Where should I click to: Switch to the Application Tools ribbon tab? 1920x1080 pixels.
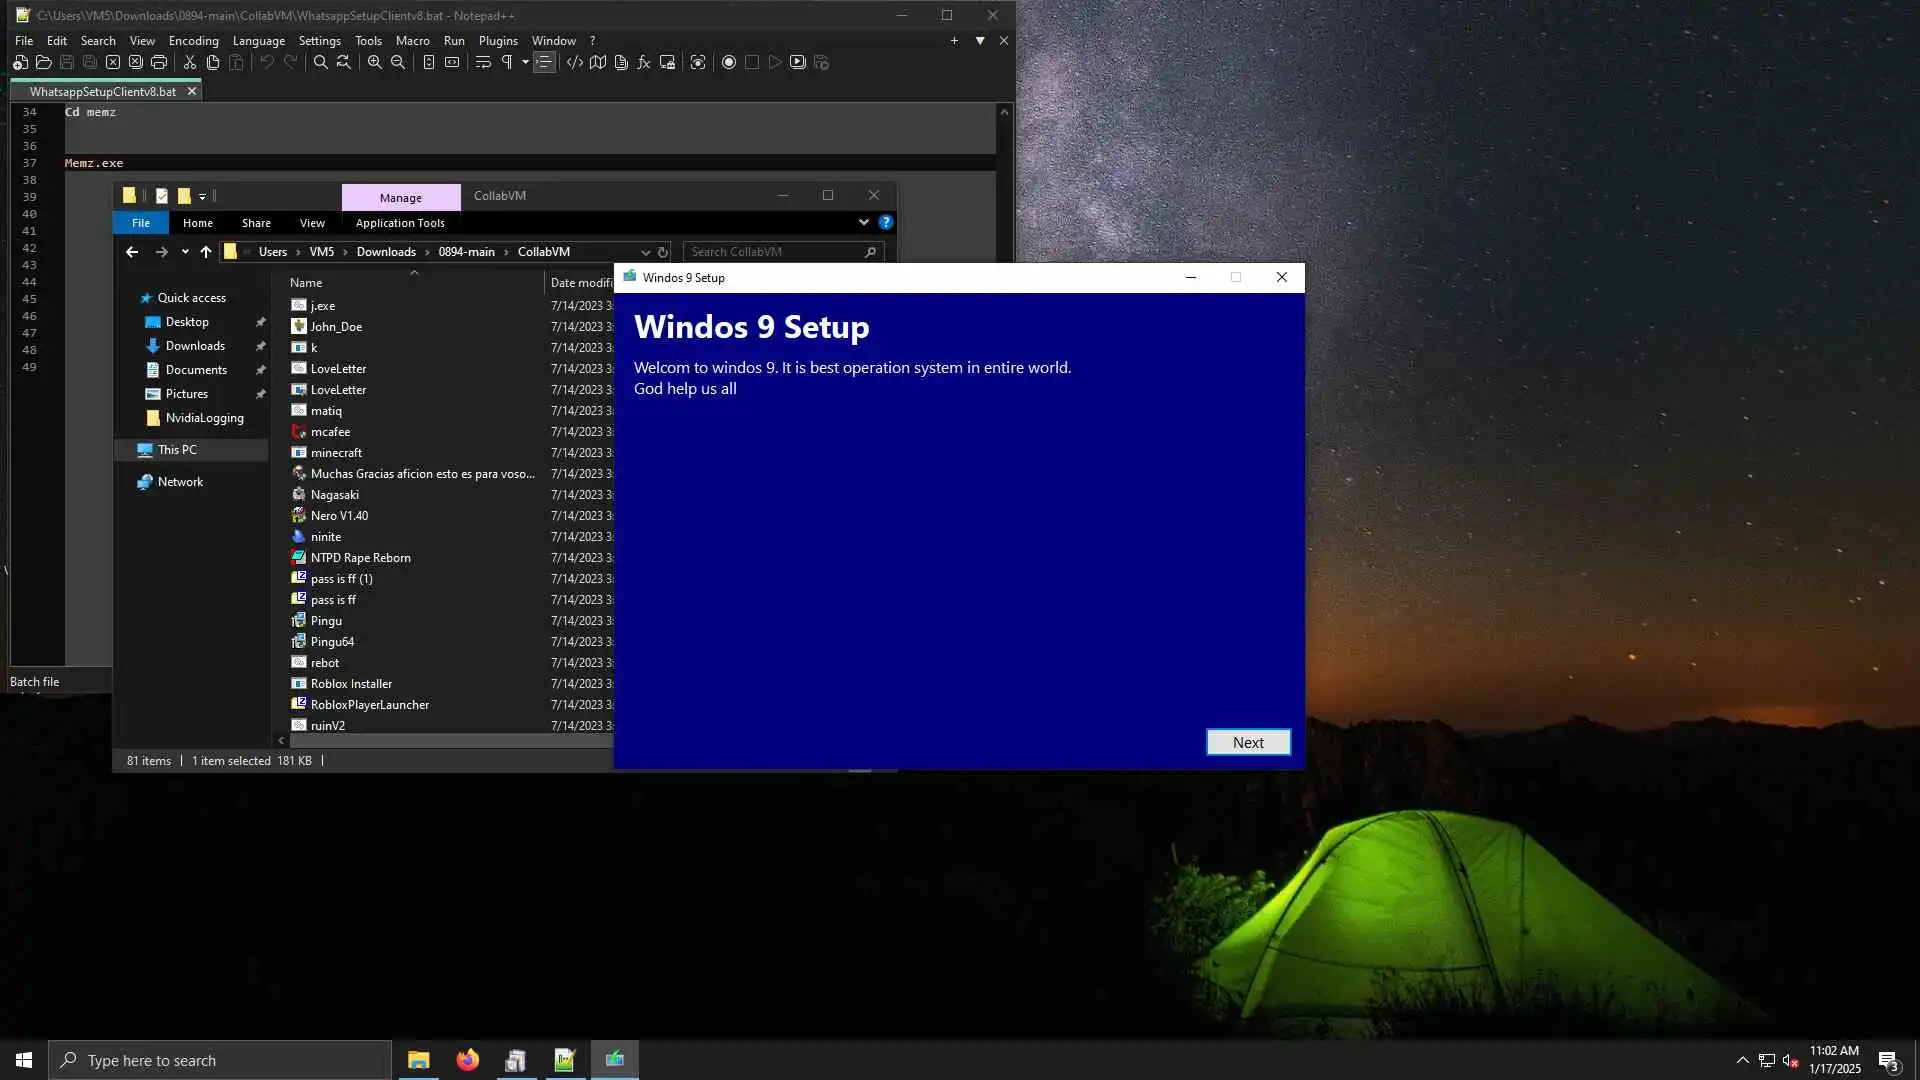pos(400,223)
